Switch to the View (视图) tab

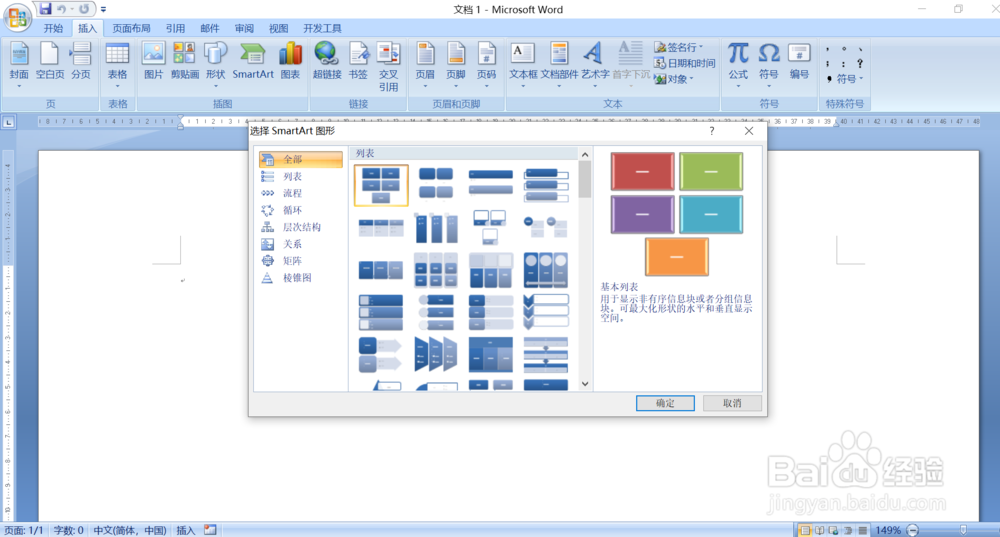tap(279, 28)
